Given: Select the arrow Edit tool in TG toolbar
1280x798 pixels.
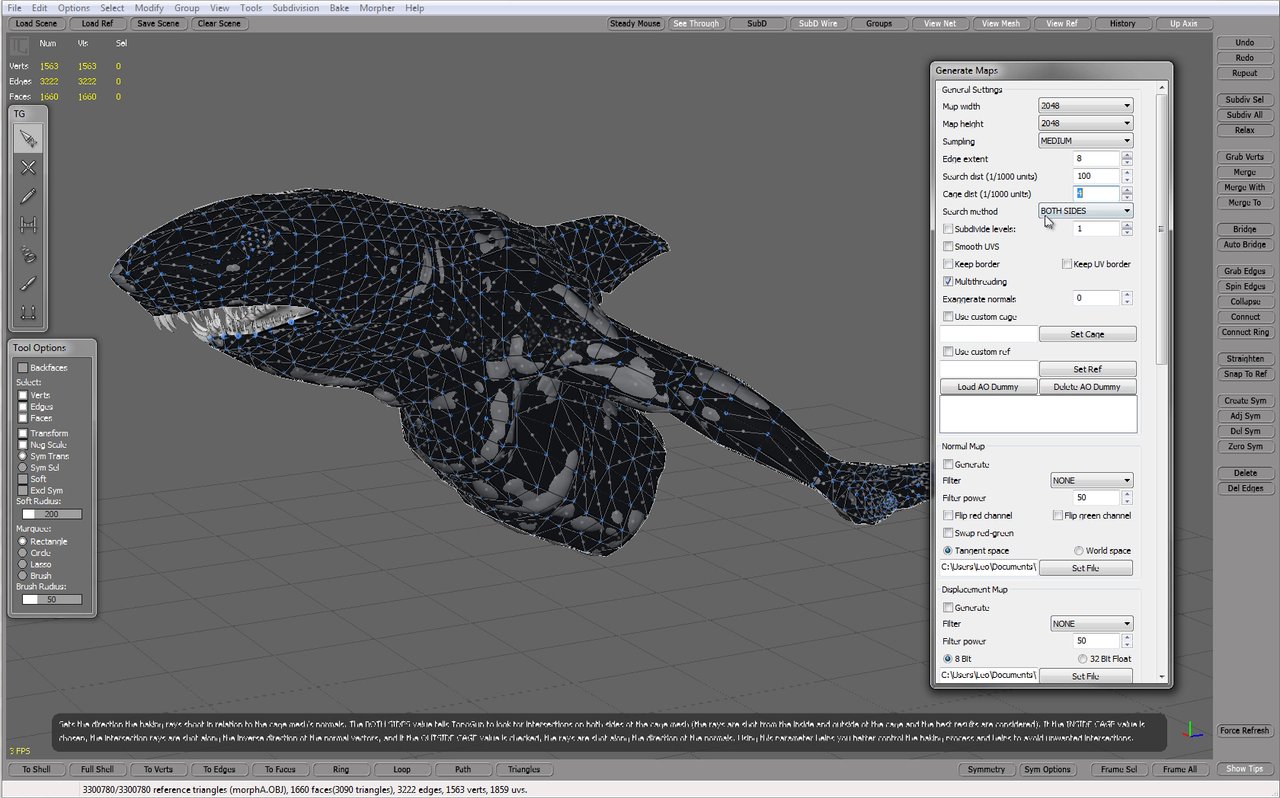Looking at the screenshot, I should (28, 139).
